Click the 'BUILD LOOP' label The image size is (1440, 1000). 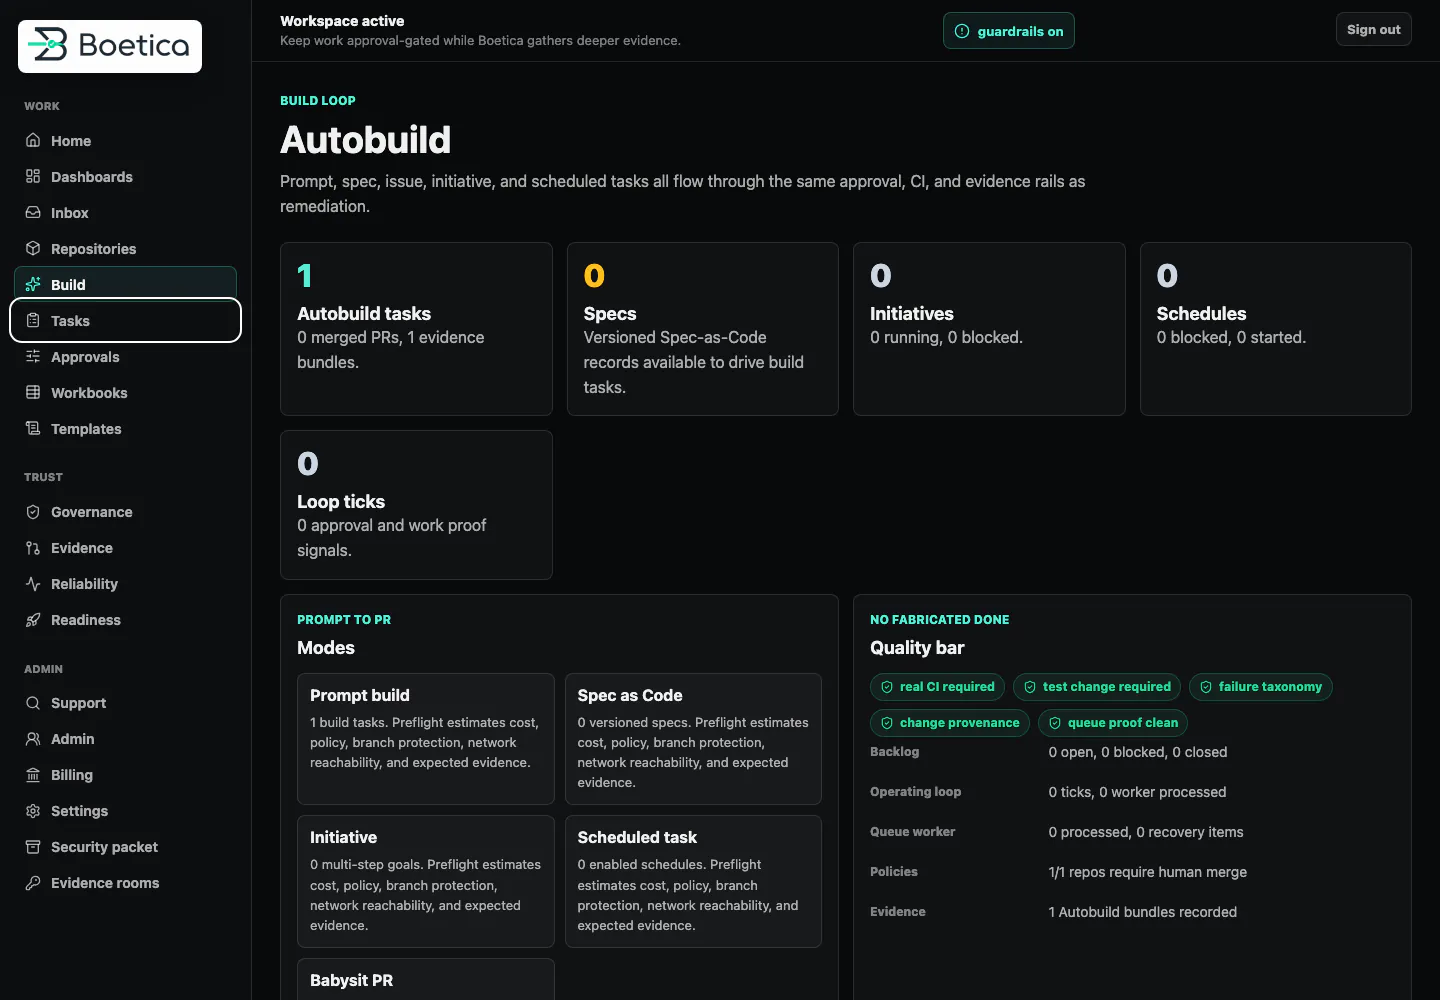(x=318, y=101)
